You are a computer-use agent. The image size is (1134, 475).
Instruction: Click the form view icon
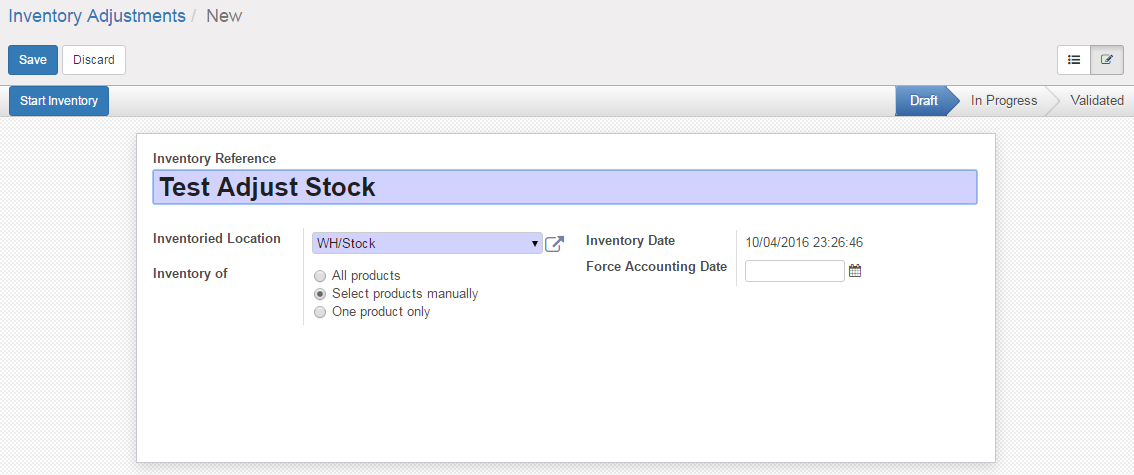click(x=1106, y=60)
